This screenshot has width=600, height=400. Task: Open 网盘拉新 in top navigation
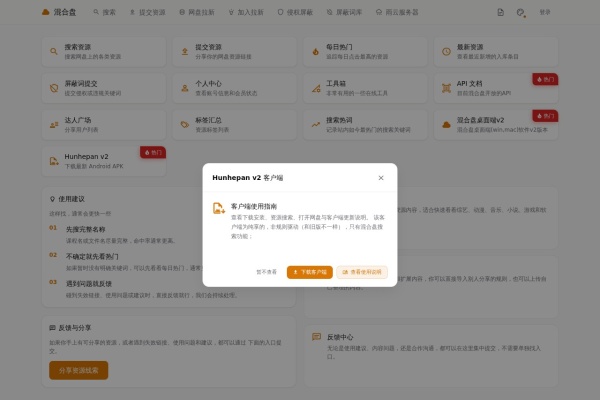click(x=197, y=12)
